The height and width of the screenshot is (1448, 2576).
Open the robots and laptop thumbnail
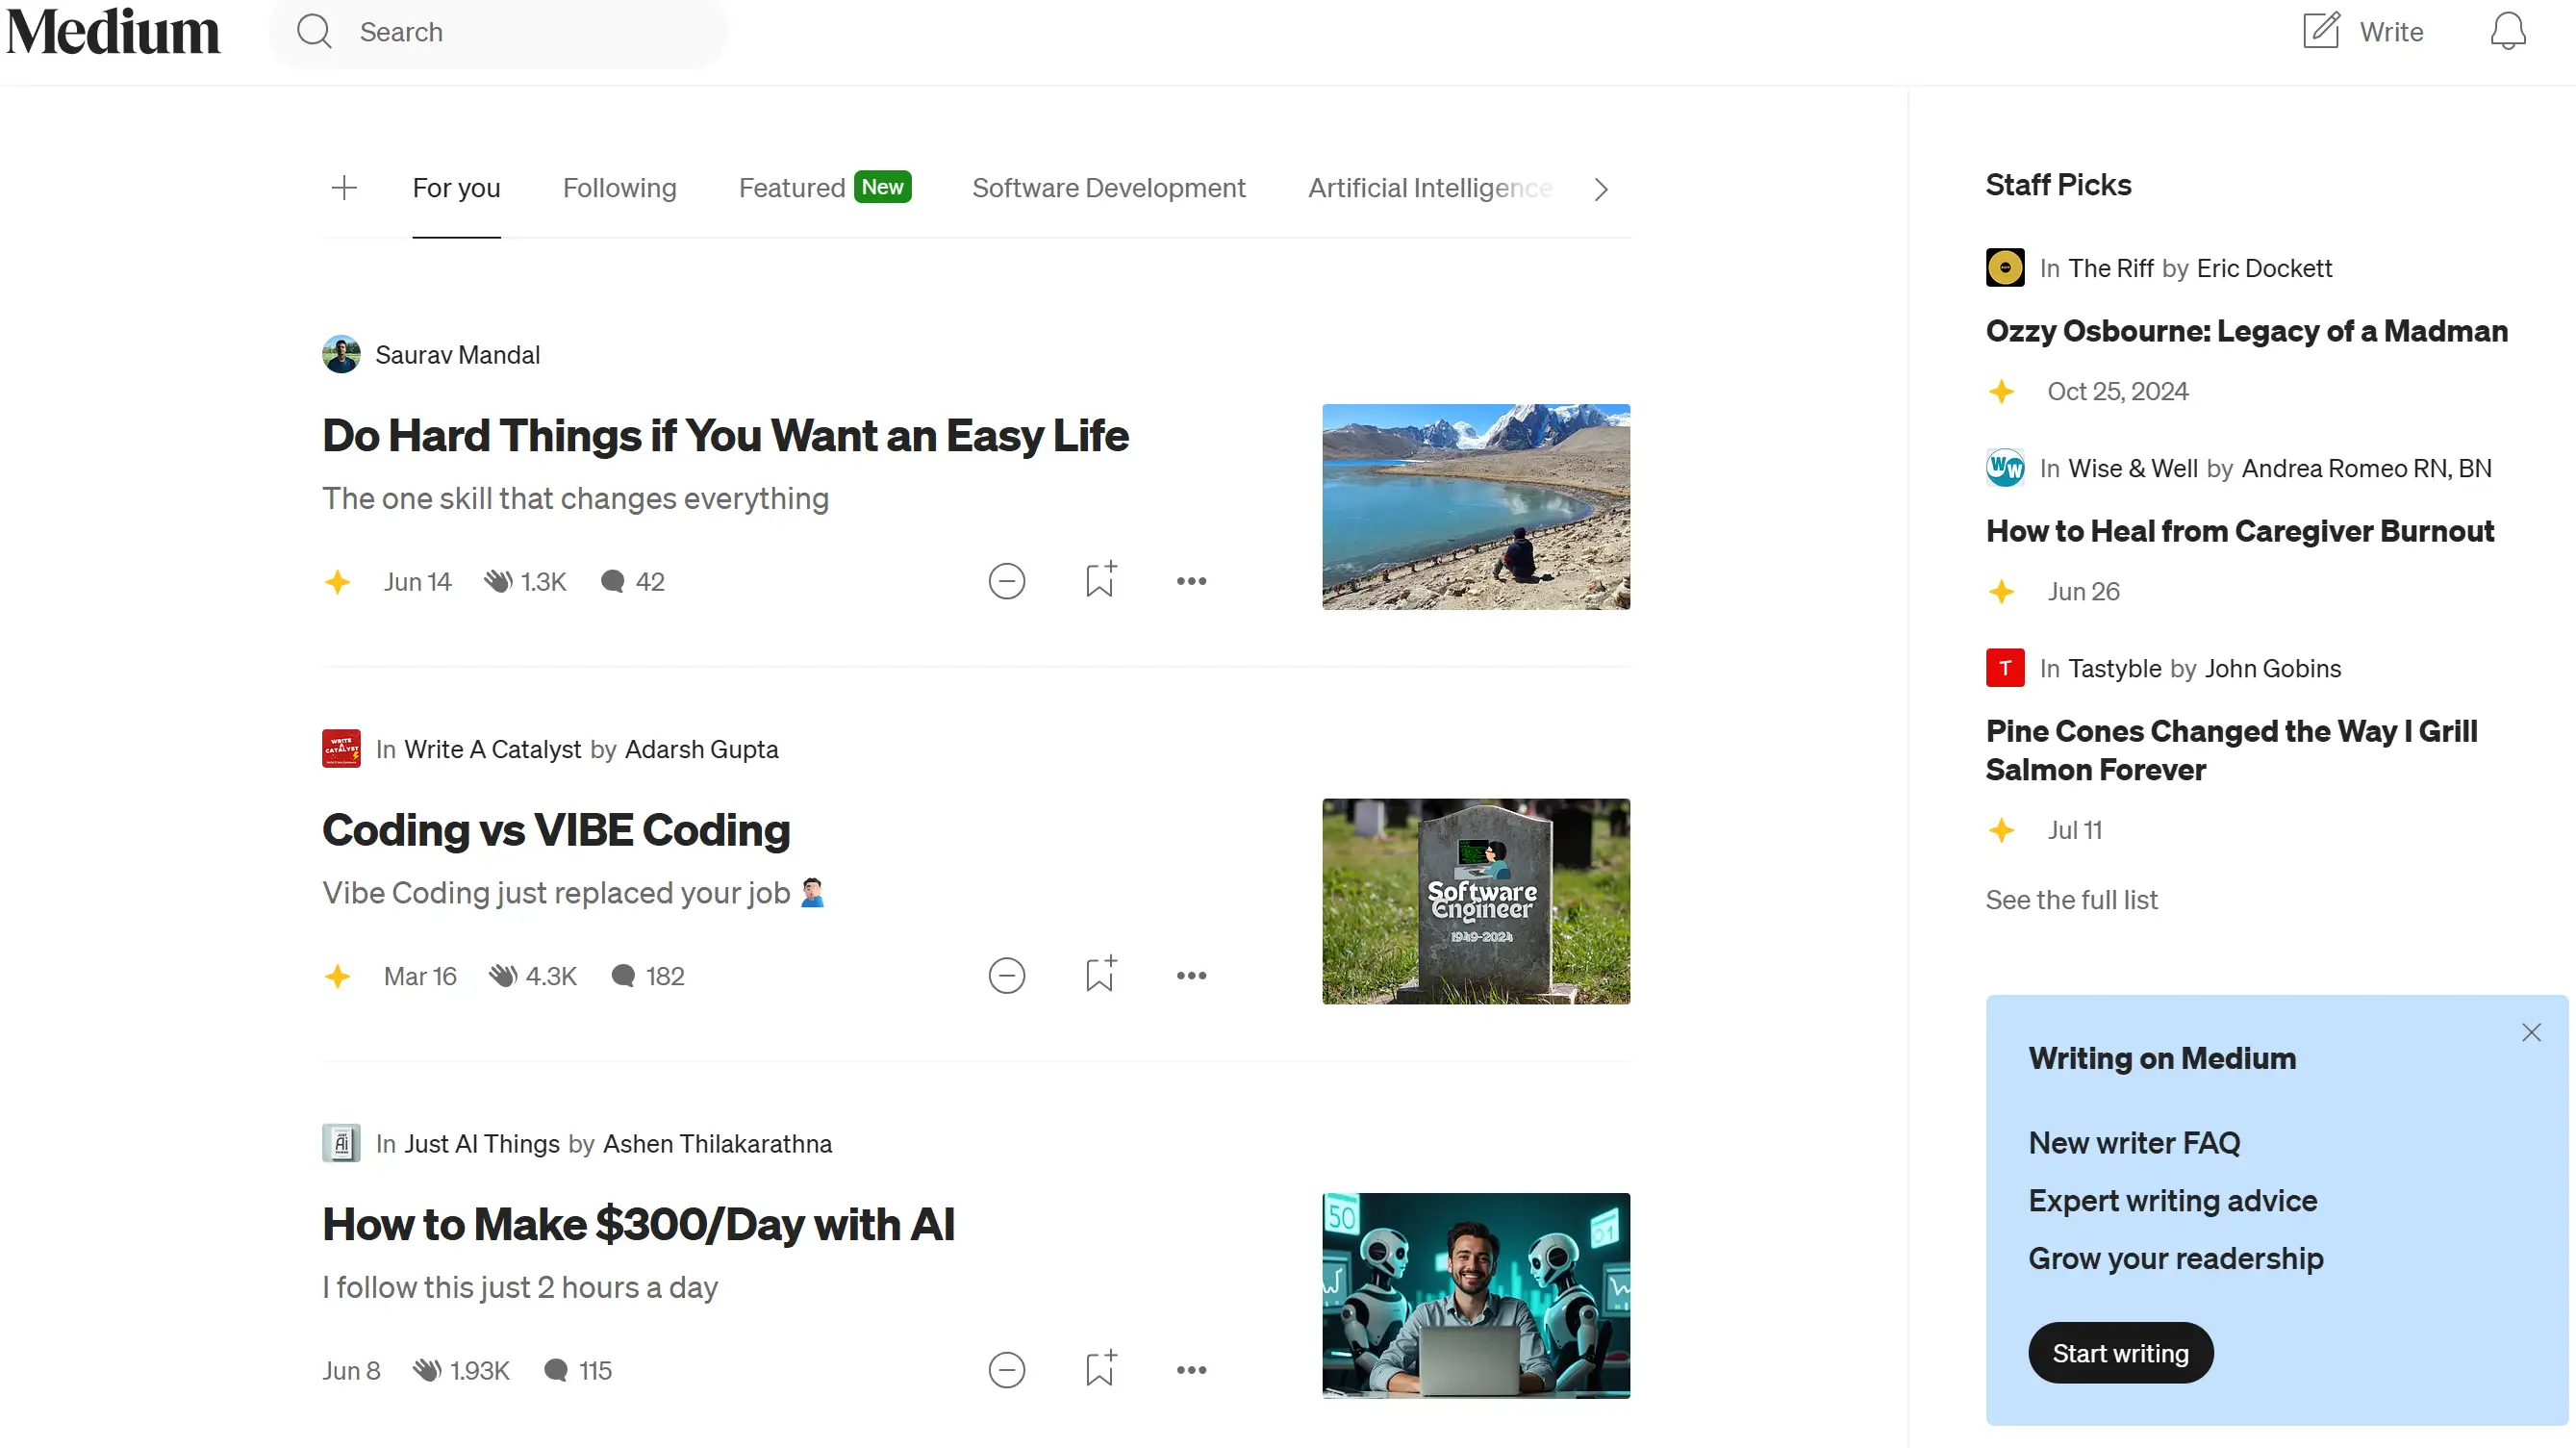click(x=1475, y=1295)
